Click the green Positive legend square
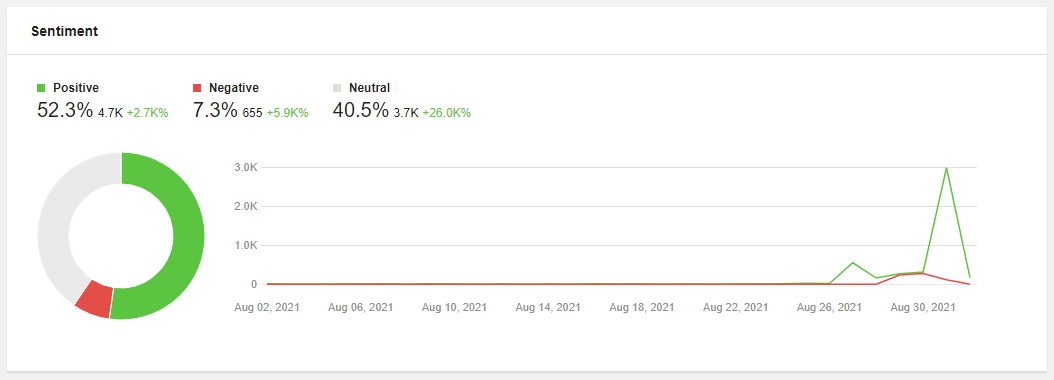 [41, 88]
